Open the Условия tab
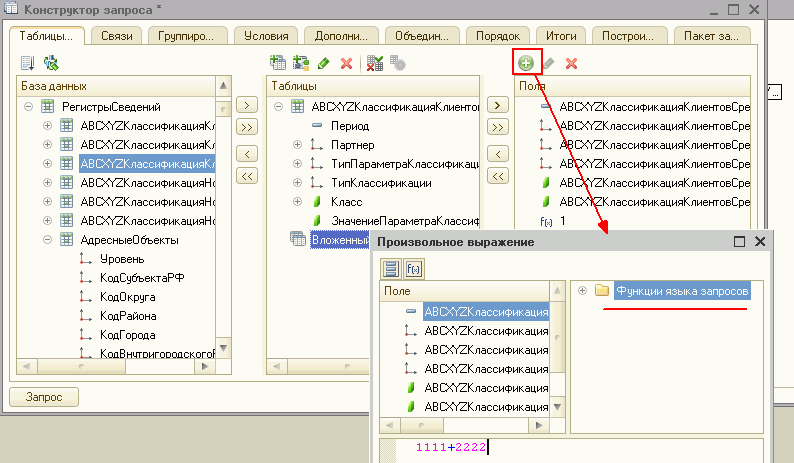Screen dimensions: 794x463 tap(266, 36)
